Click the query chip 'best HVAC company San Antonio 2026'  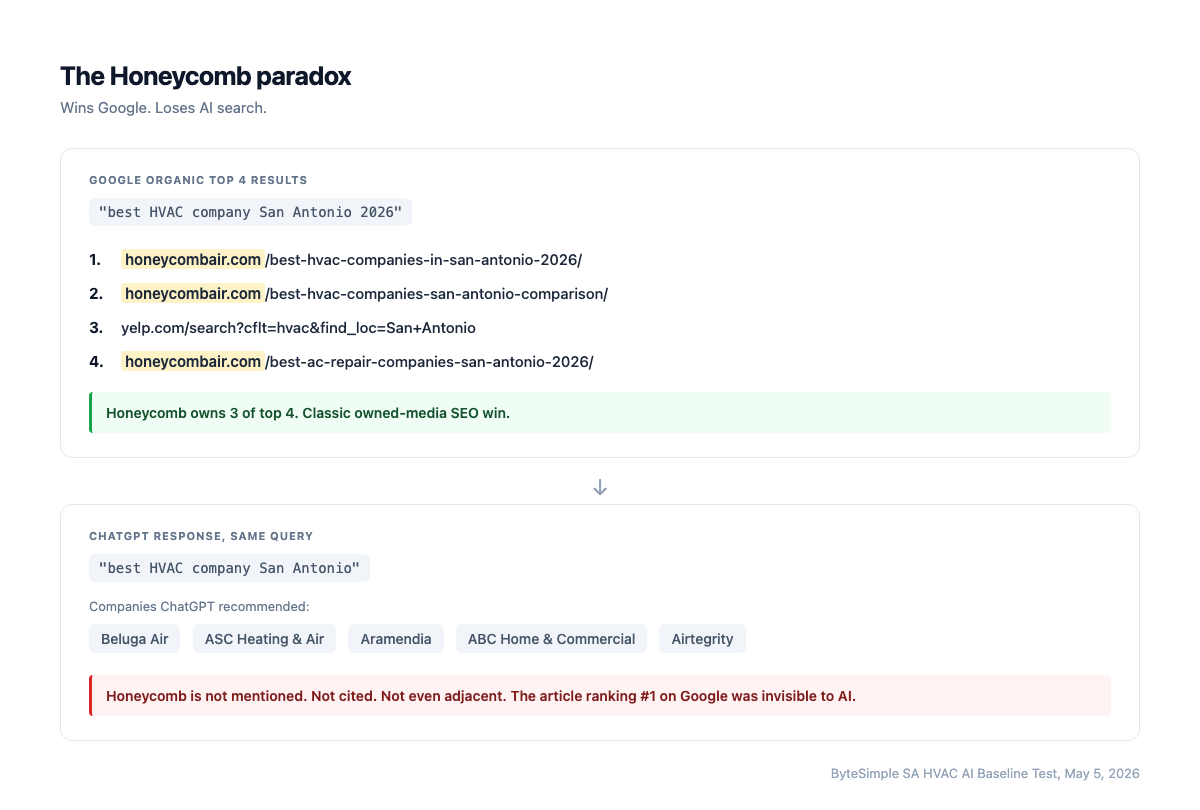tap(250, 212)
